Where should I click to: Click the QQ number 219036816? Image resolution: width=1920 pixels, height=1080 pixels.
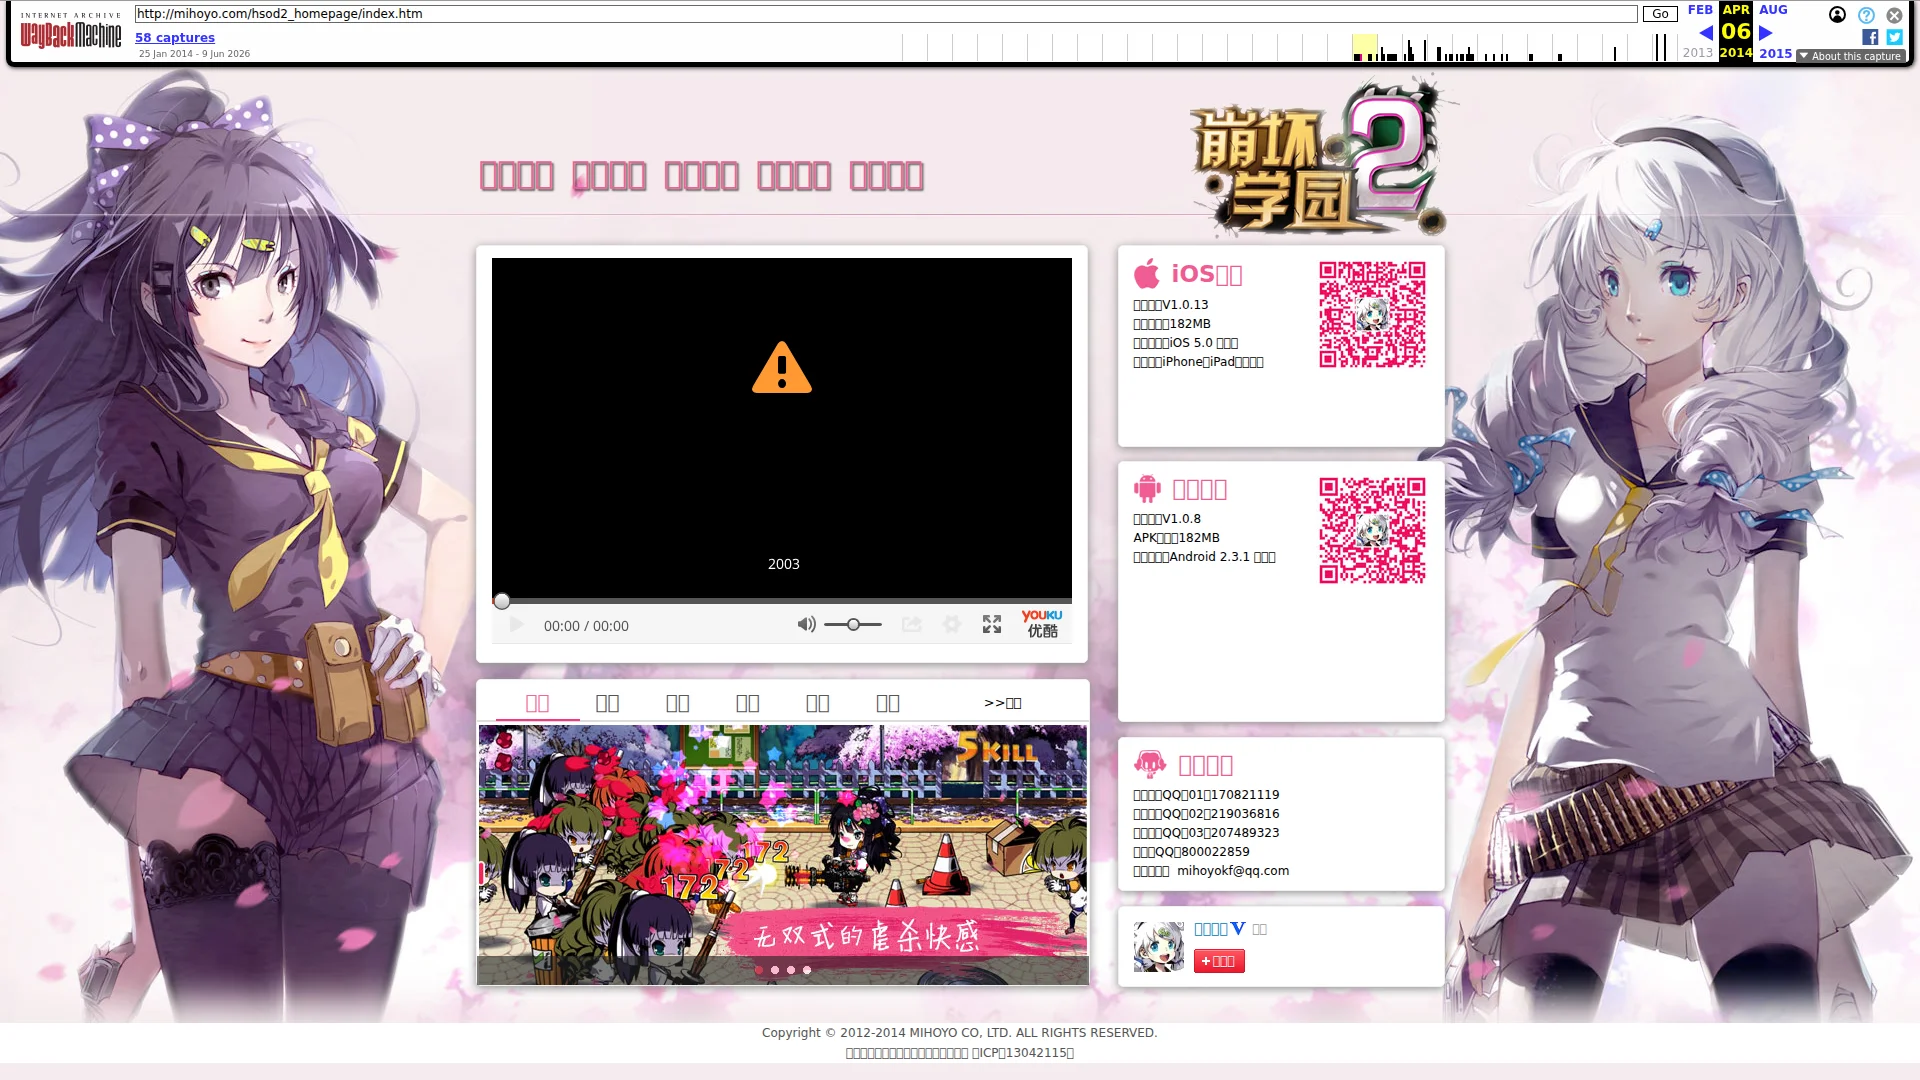1245,814
